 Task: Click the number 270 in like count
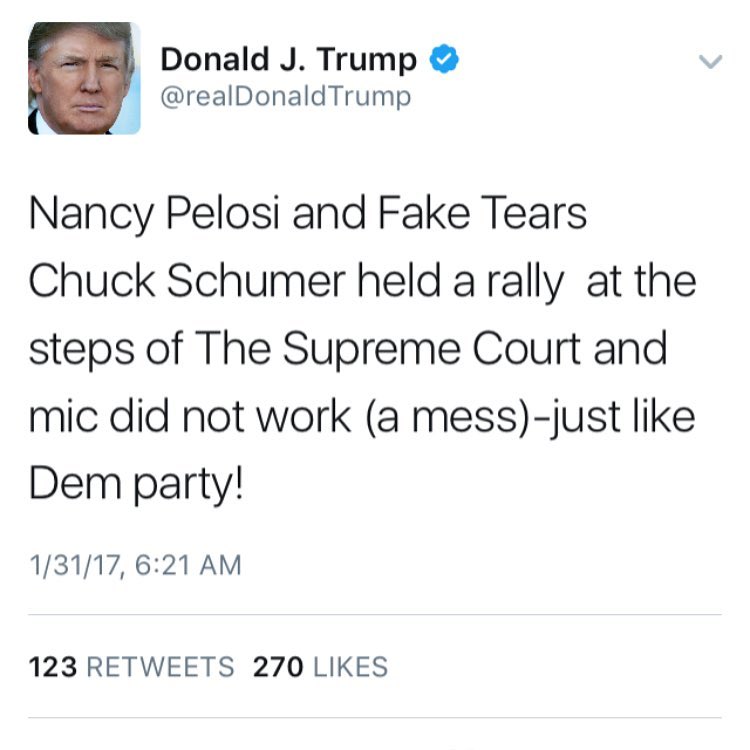pos(278,667)
